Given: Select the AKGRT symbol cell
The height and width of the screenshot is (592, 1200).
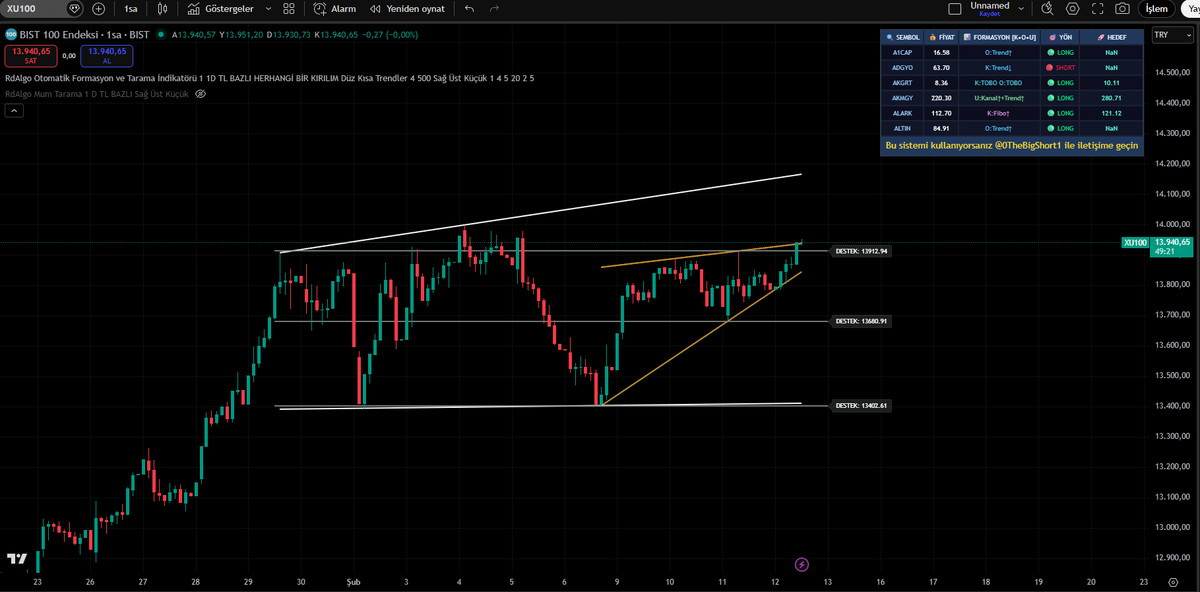Looking at the screenshot, I should click(903, 83).
